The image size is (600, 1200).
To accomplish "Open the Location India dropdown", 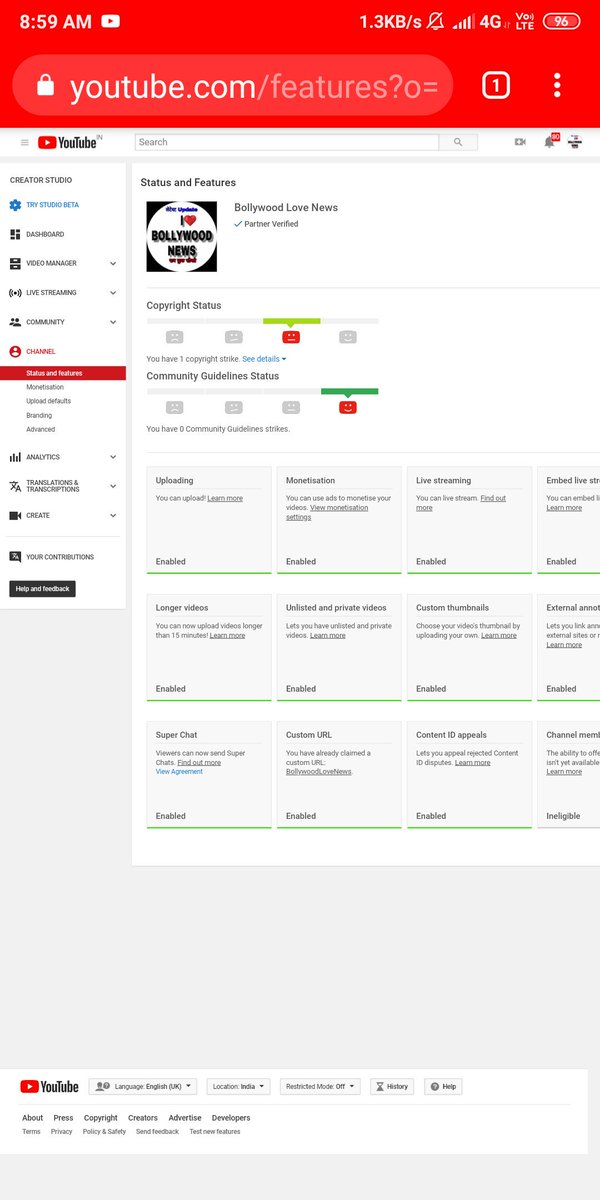I will click(238, 1086).
